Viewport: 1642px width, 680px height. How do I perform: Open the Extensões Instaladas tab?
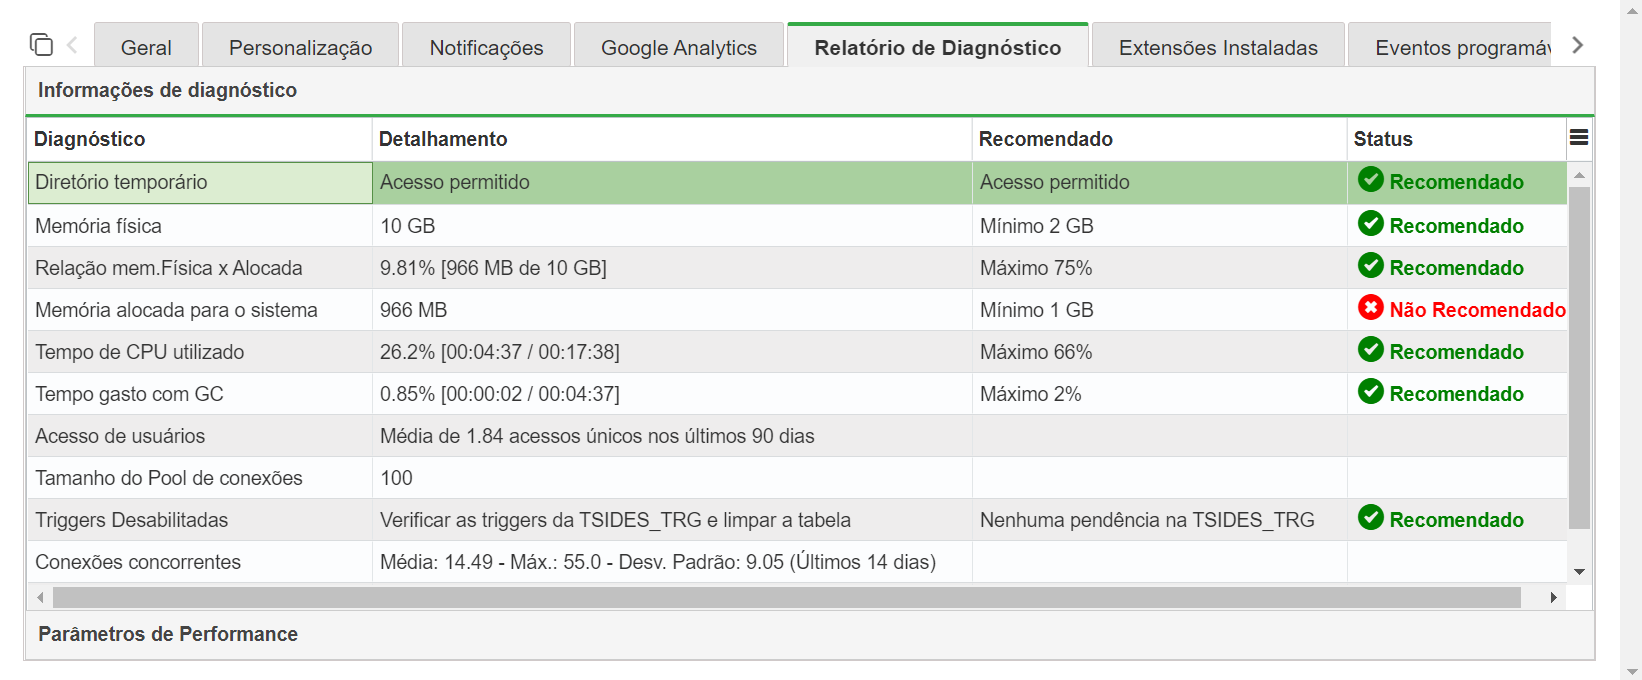click(1218, 46)
